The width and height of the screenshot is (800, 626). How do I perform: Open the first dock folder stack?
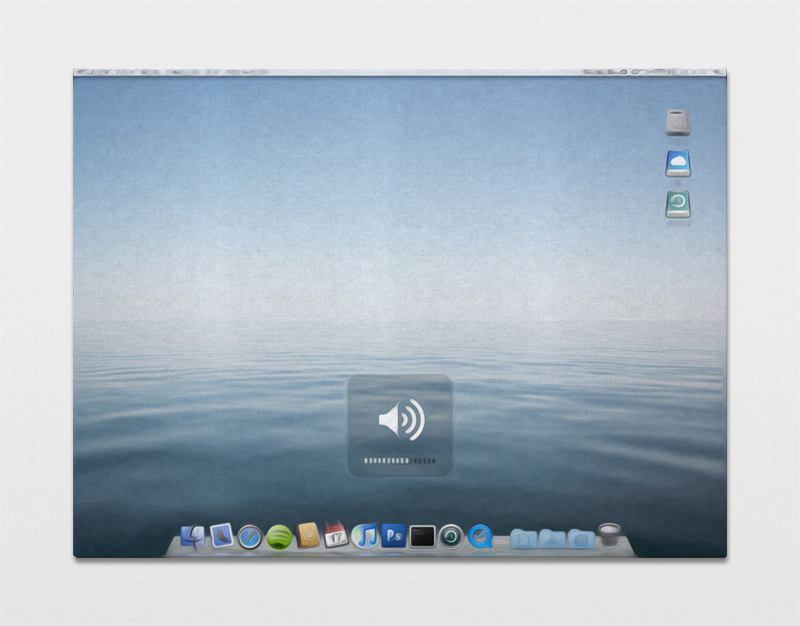click(x=524, y=539)
